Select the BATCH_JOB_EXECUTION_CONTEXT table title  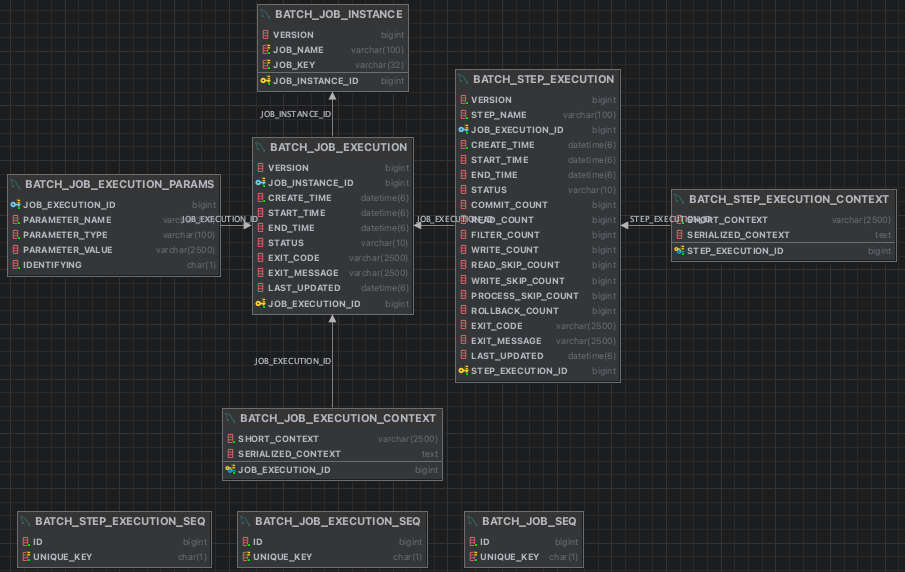click(x=338, y=418)
